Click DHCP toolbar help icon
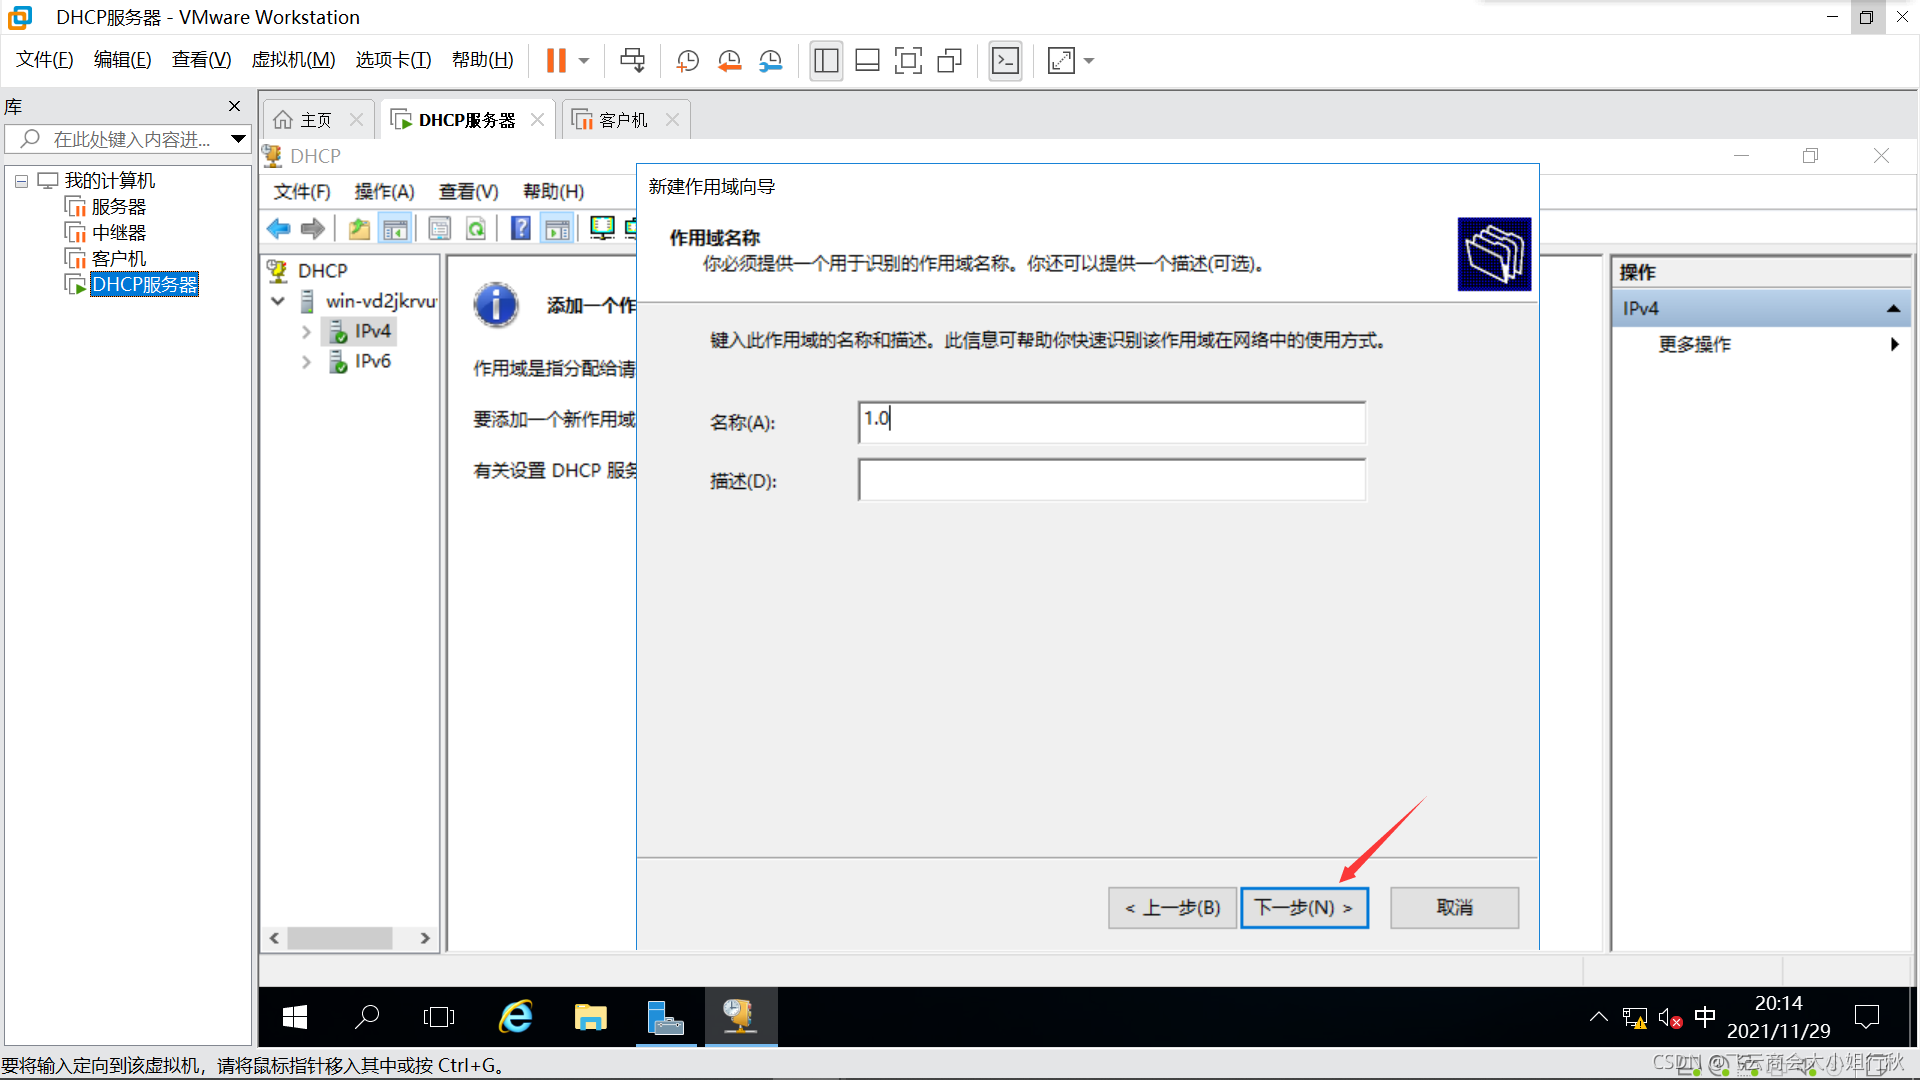 520,229
